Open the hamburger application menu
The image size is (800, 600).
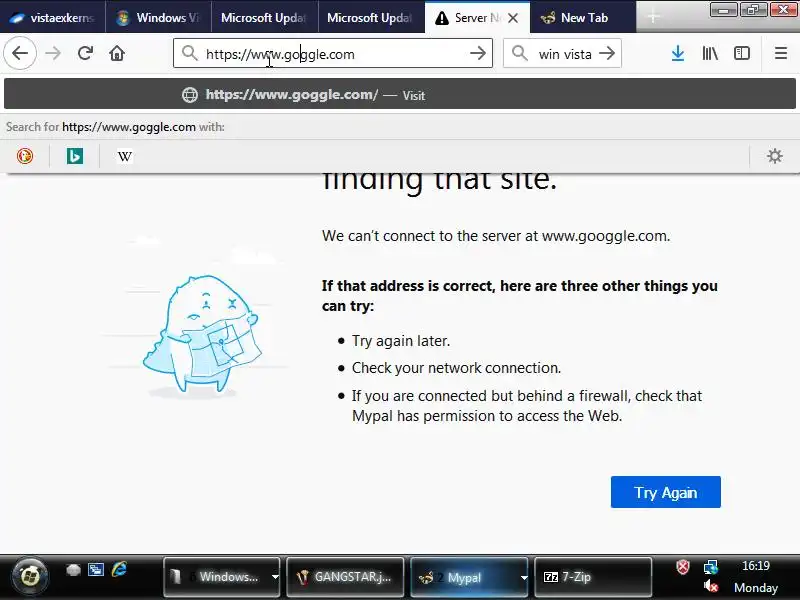point(781,53)
